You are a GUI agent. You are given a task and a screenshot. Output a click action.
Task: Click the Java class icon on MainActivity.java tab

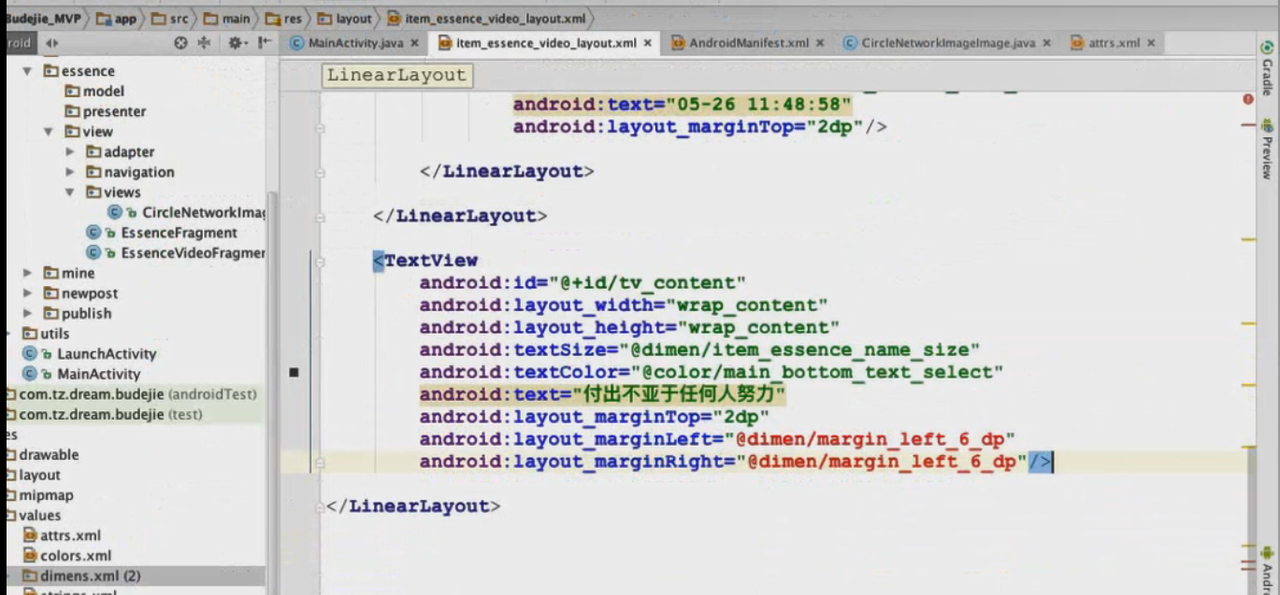[297, 43]
